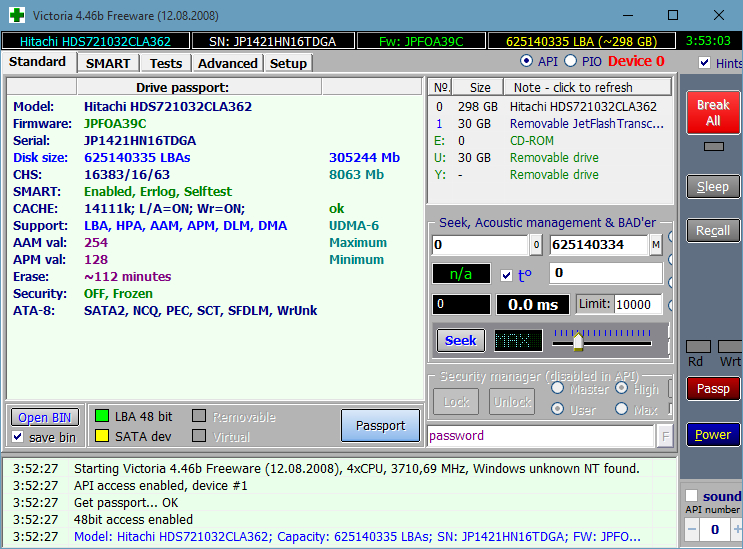Click the F button beside password field
This screenshot has width=743, height=549.
pos(666,436)
